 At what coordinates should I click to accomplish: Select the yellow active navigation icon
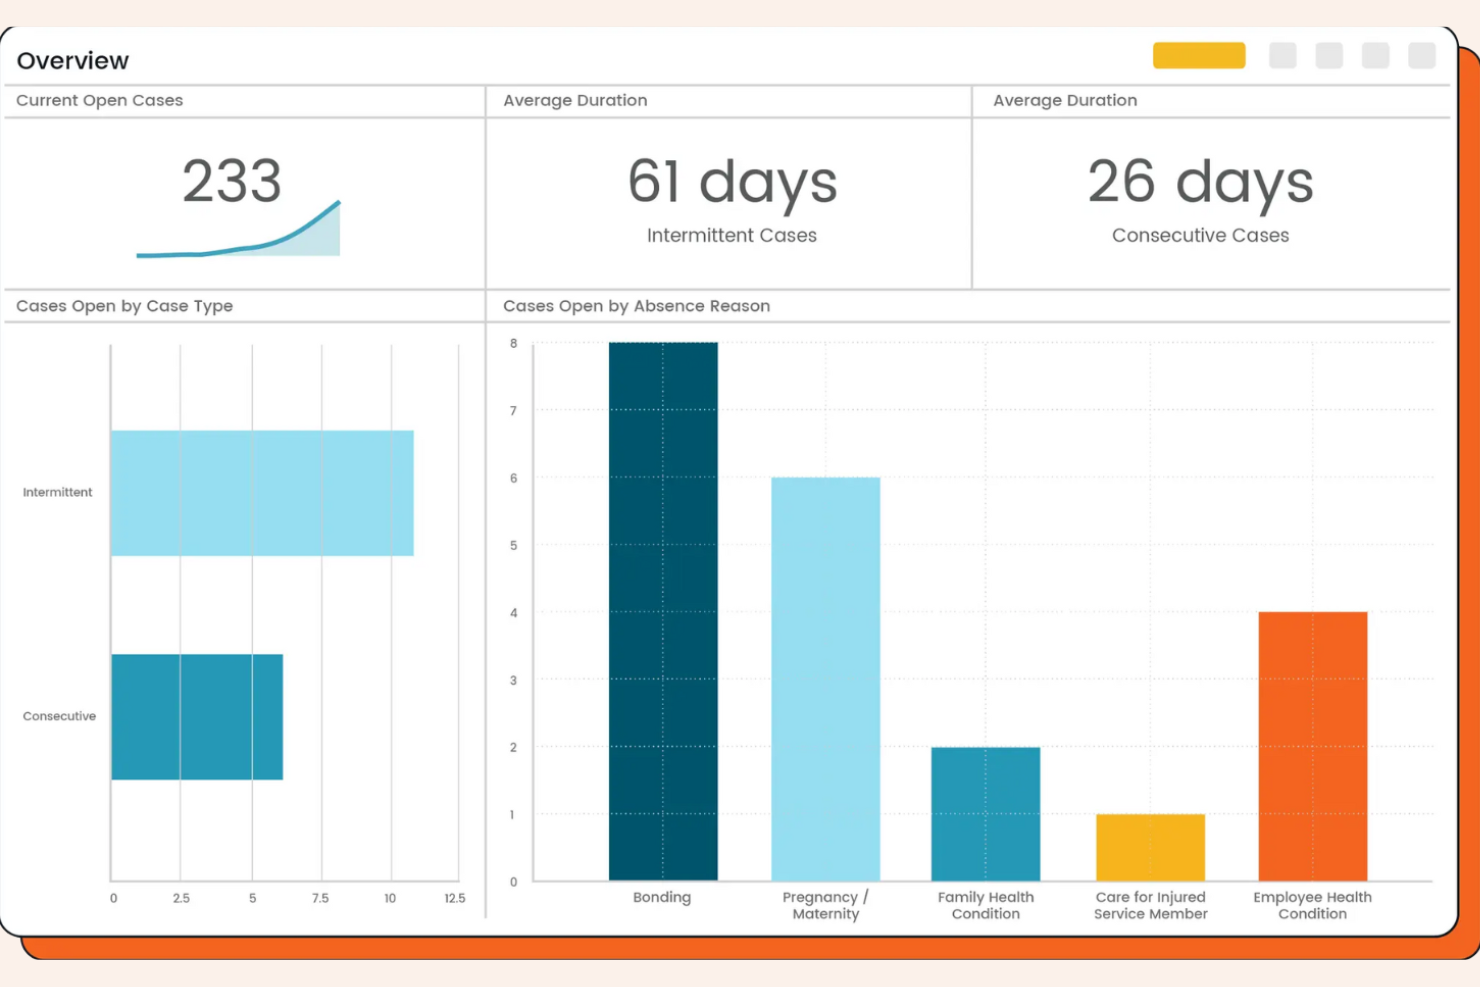[1198, 55]
